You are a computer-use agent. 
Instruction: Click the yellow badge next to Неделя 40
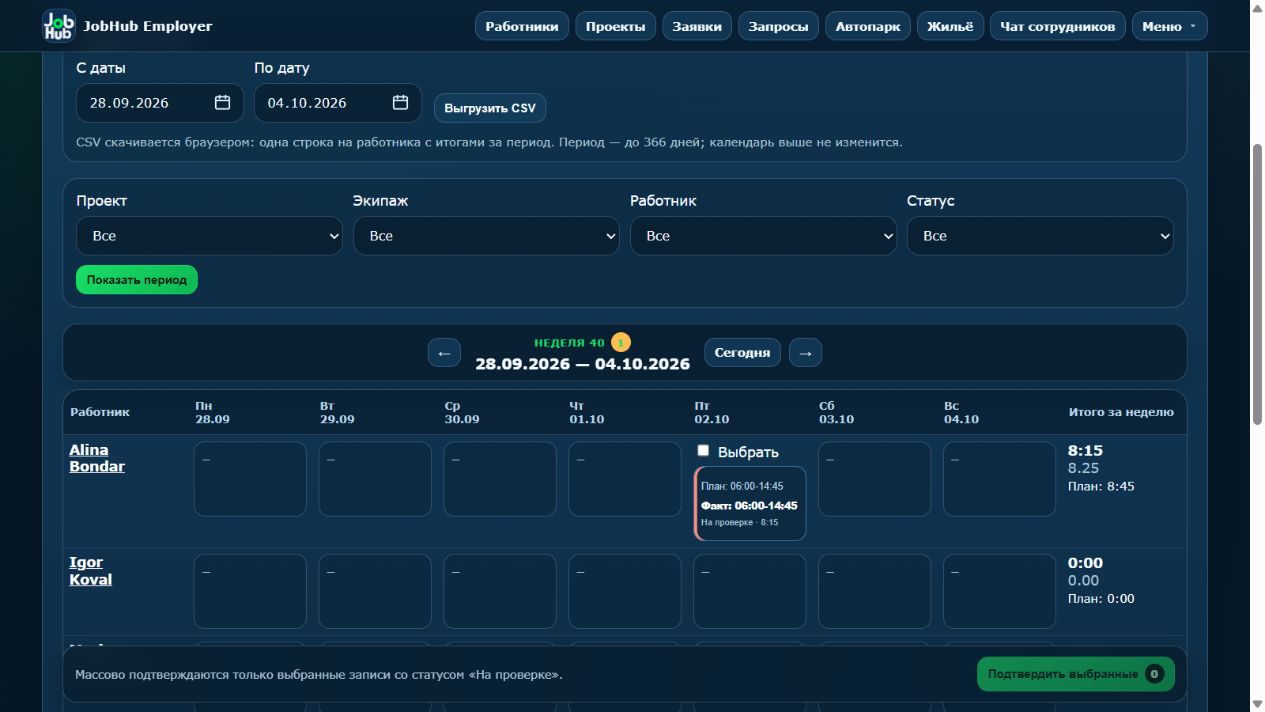(621, 343)
